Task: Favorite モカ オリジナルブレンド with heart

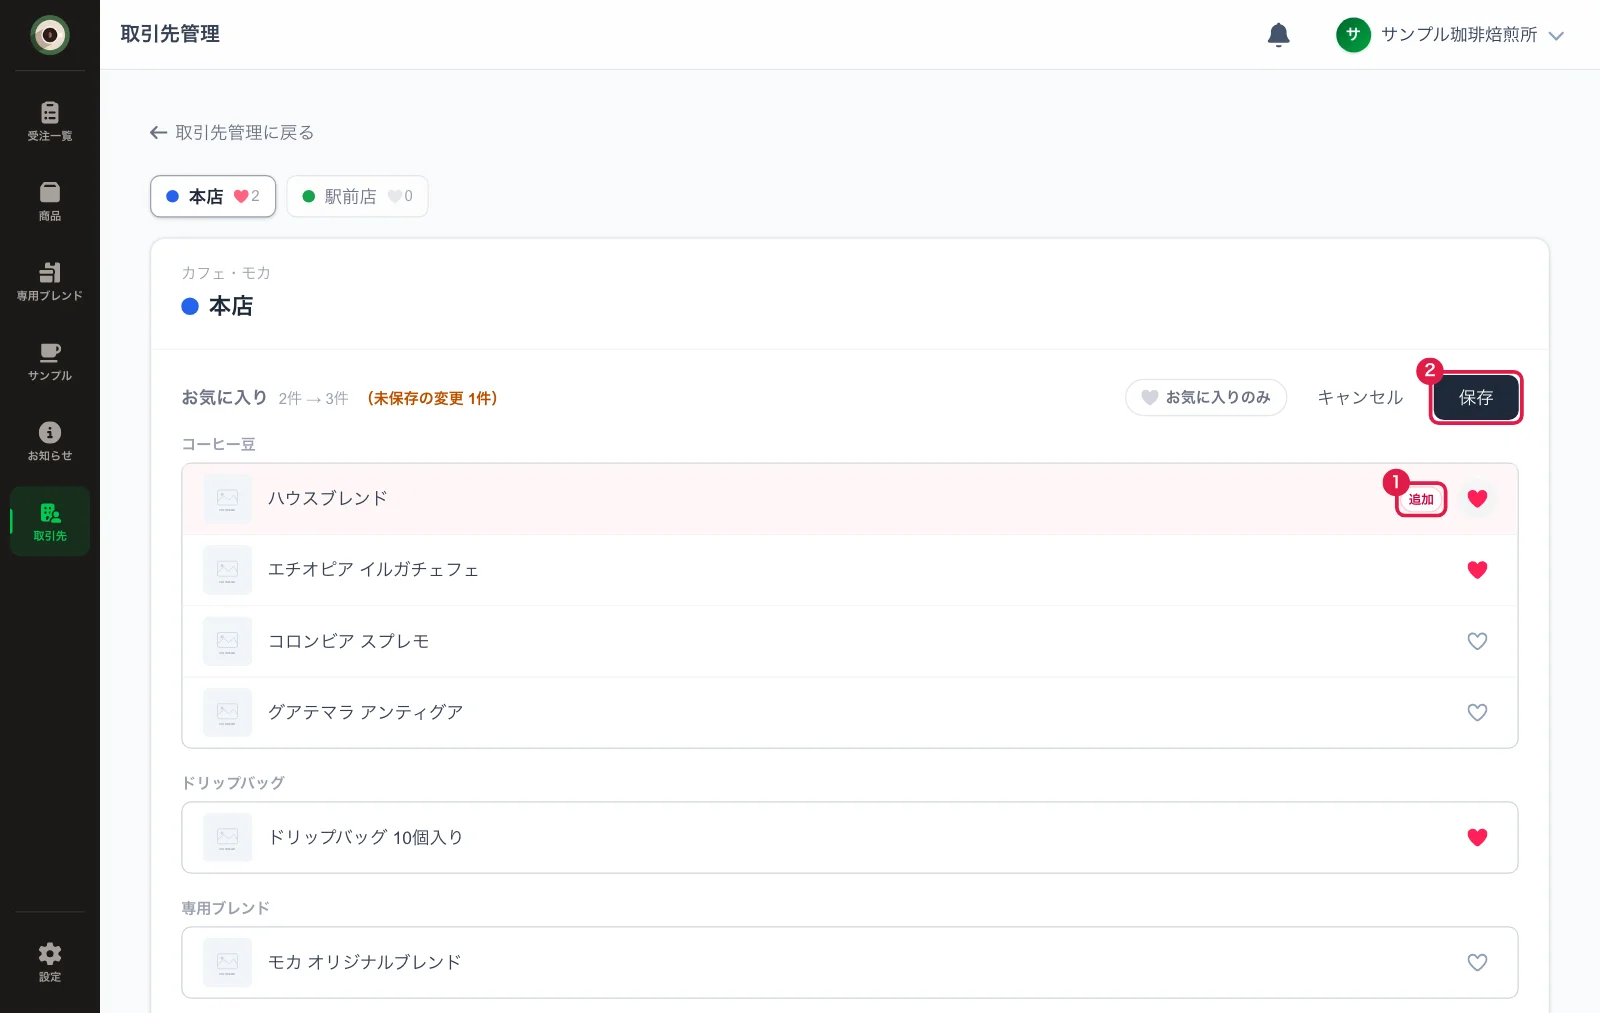Action: point(1477,962)
